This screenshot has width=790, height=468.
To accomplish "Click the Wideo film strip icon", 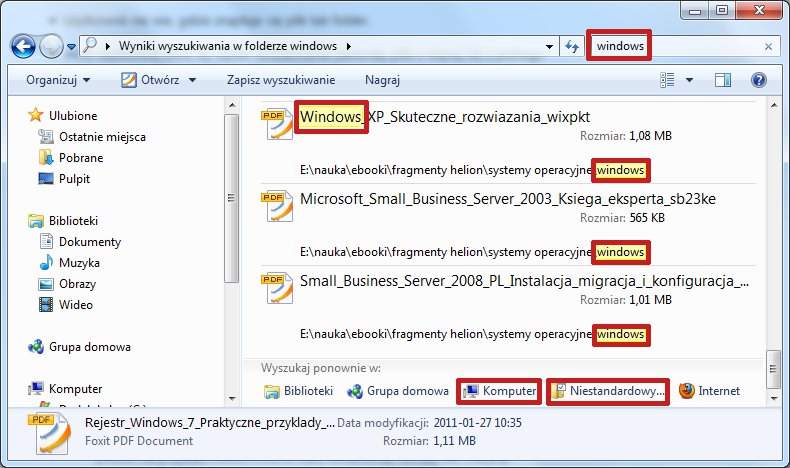I will (46, 305).
